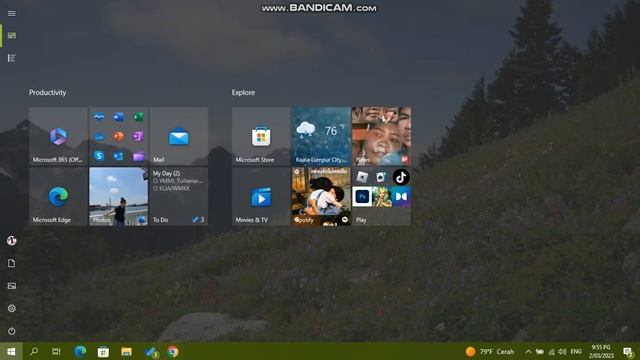This screenshot has height=360, width=640.
Task: Open the Pictures folder shortcut
Action: coord(11,286)
